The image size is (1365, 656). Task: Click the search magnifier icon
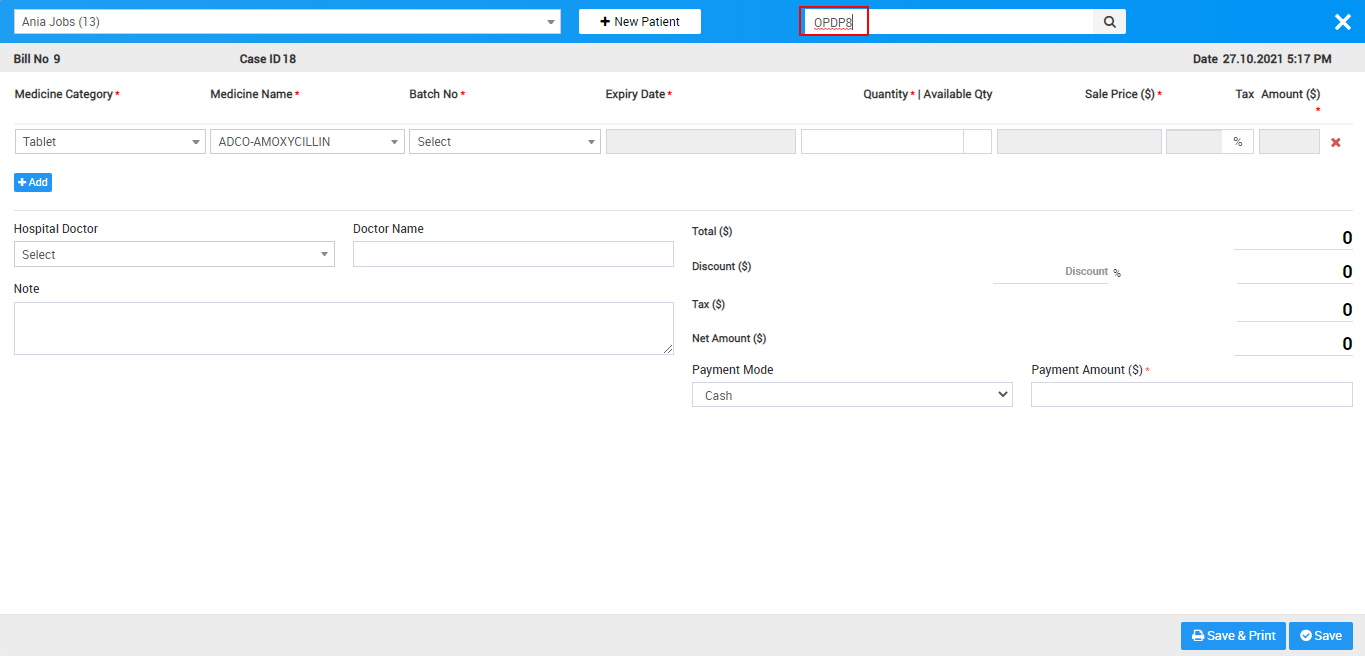pos(1108,21)
